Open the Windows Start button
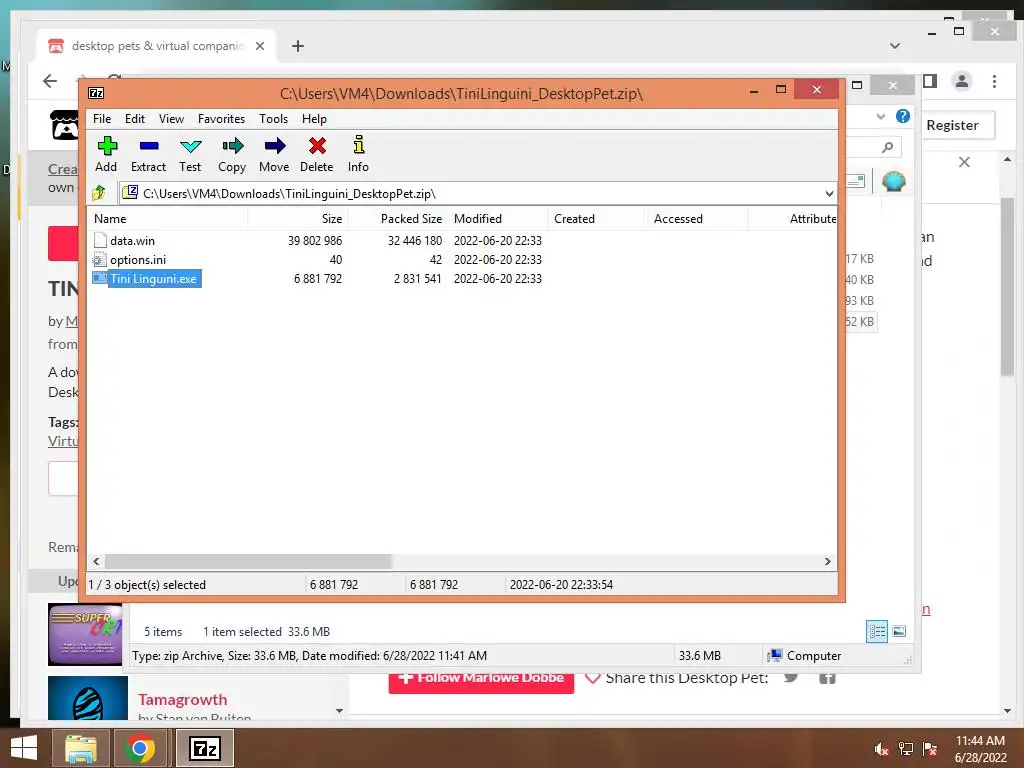The height and width of the screenshot is (768, 1024). pyautogui.click(x=24, y=748)
